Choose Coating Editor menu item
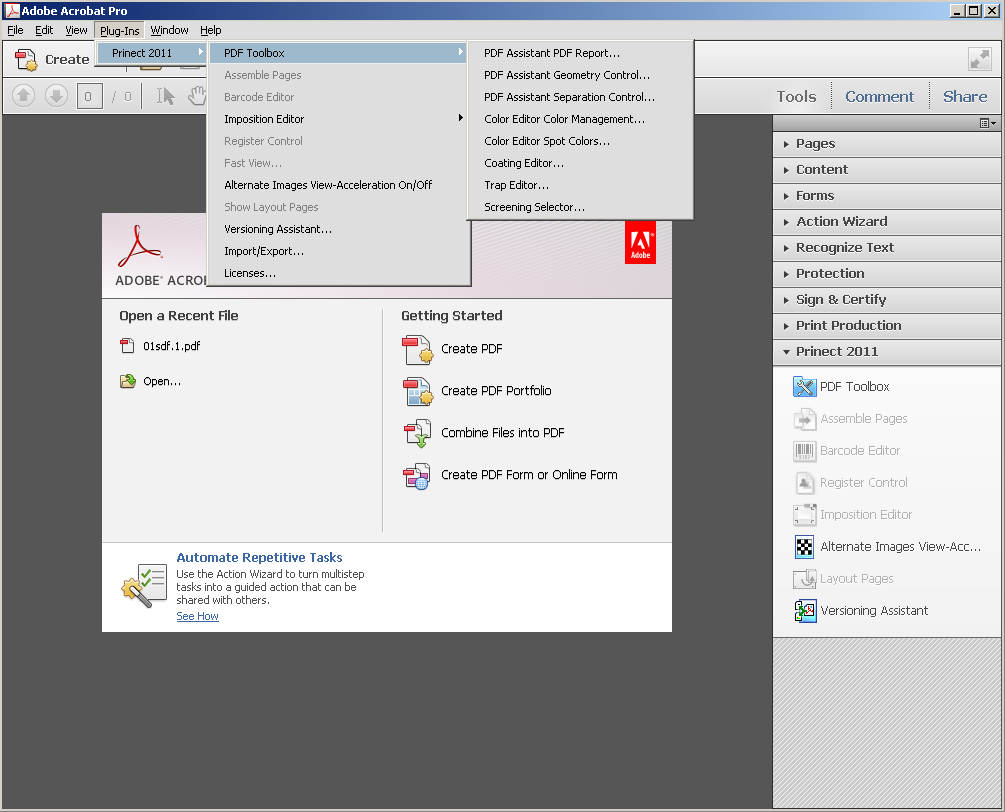This screenshot has width=1005, height=812. tap(581, 163)
